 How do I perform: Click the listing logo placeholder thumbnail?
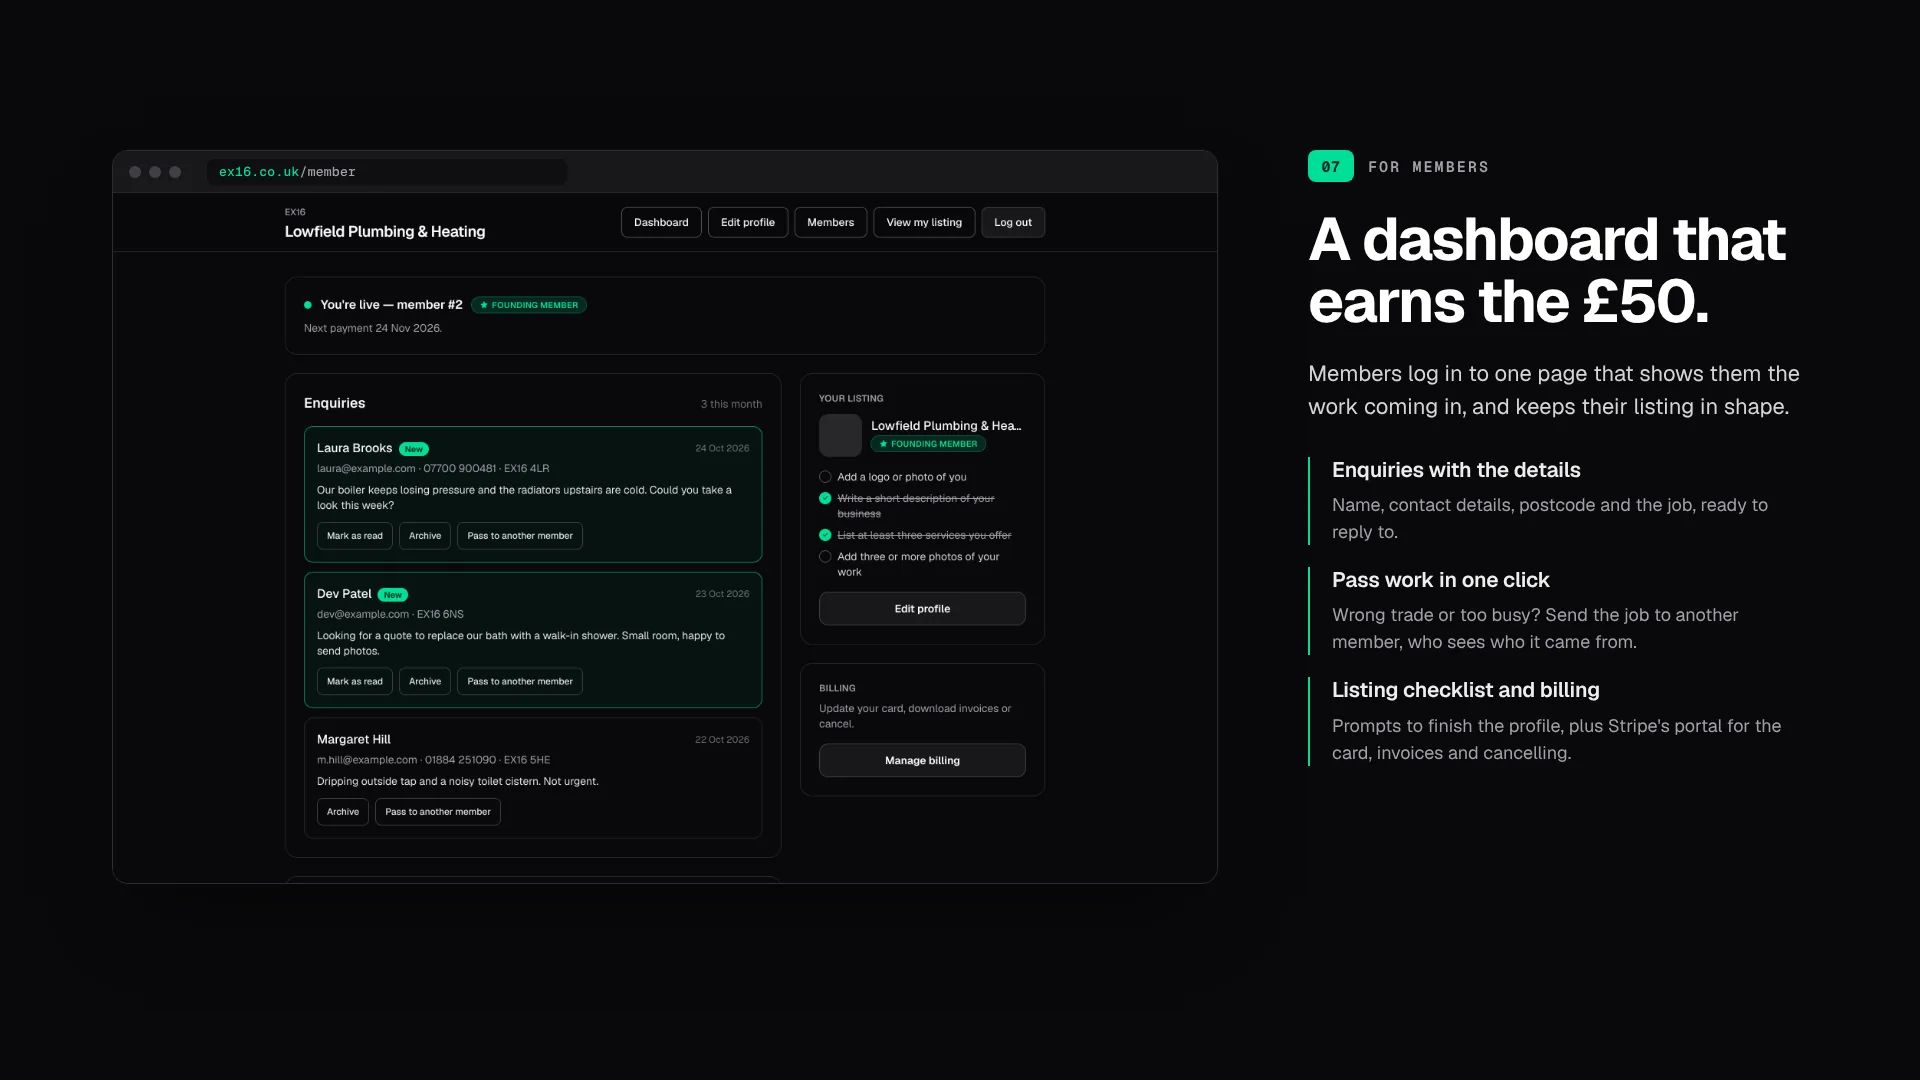[x=840, y=435]
